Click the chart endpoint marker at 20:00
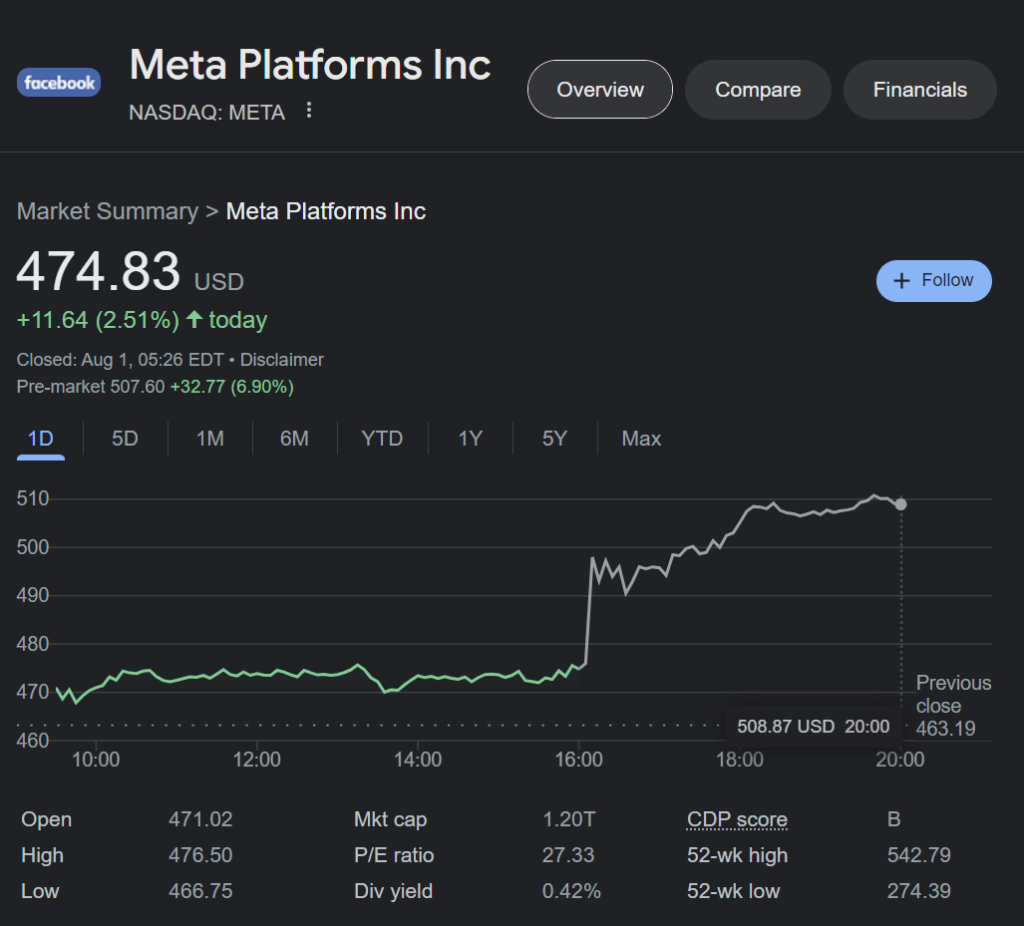The width and height of the screenshot is (1024, 926). click(901, 504)
